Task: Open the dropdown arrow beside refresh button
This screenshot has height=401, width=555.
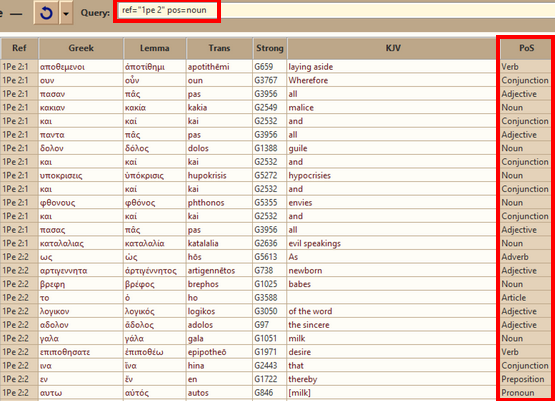Action: 66,13
